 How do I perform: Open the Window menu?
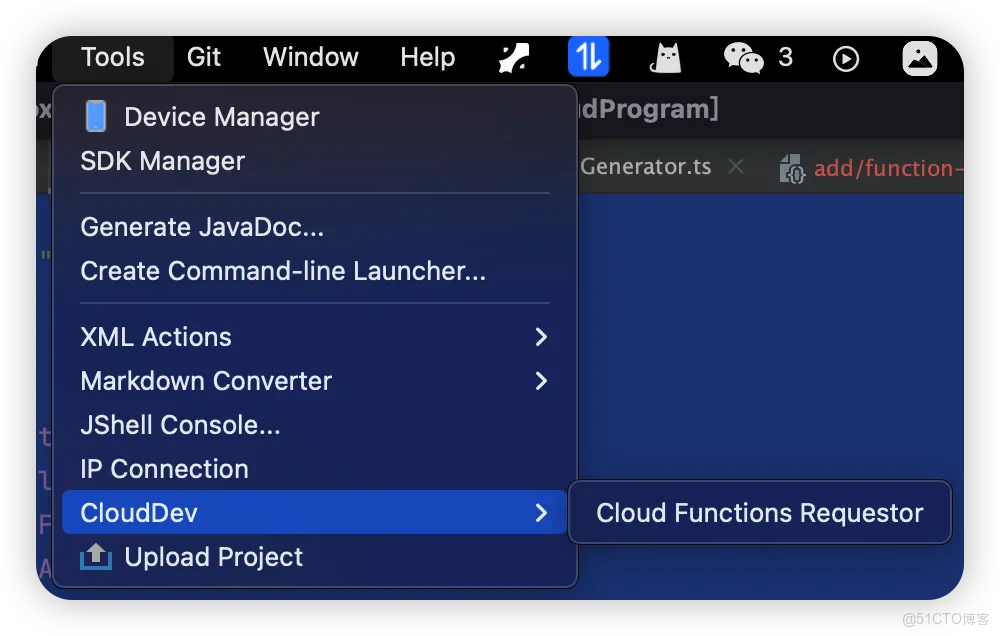click(311, 57)
